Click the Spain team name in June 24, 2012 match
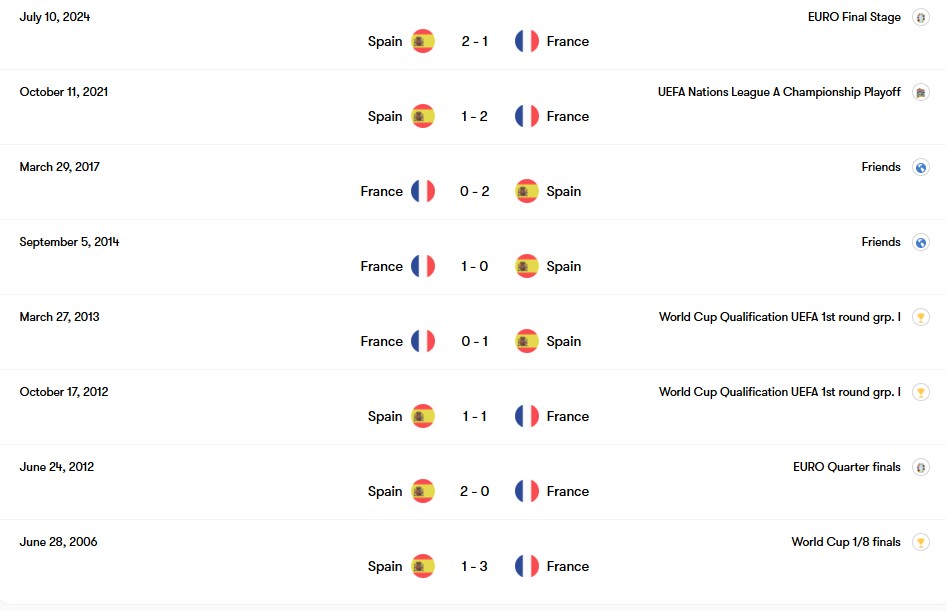This screenshot has height=611, width=946. 385,491
